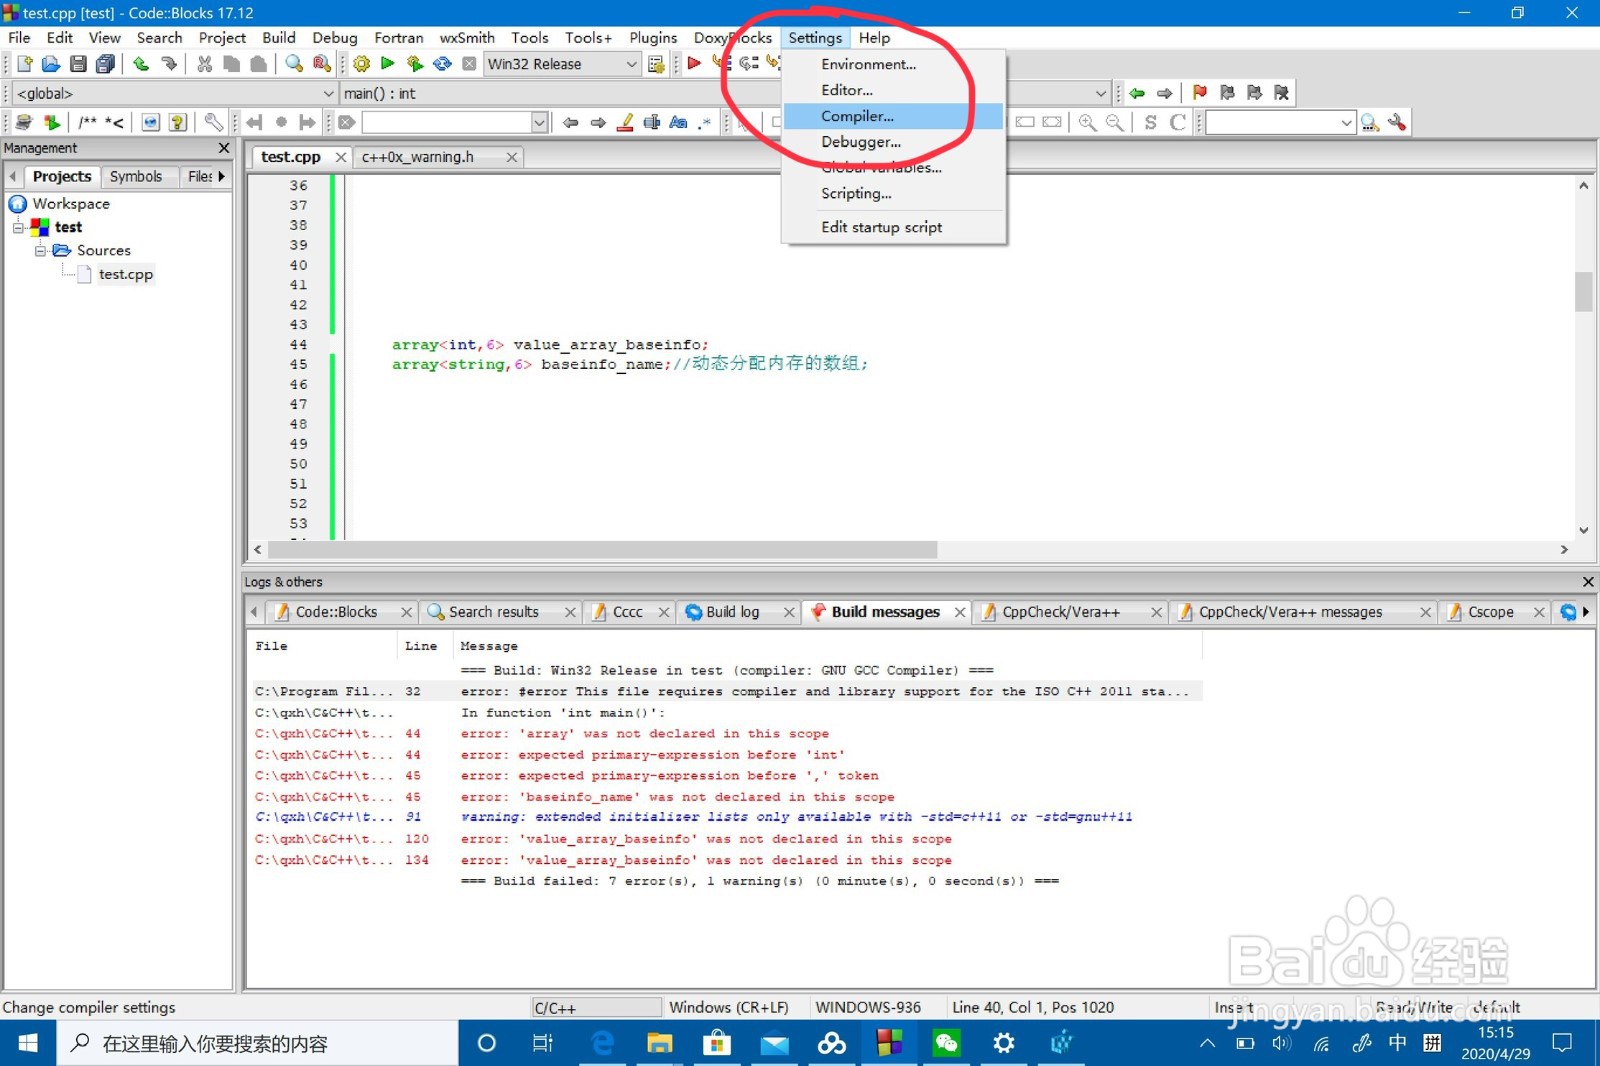Click the Windows search box on taskbar
The height and width of the screenshot is (1066, 1600).
pos(260,1044)
